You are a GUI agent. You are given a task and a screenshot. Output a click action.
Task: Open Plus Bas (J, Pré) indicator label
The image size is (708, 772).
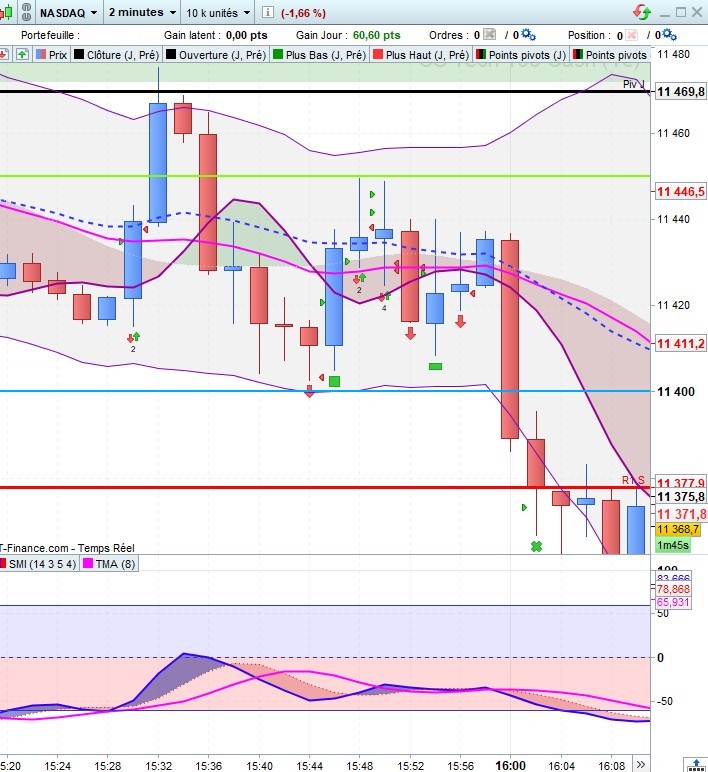[320, 55]
